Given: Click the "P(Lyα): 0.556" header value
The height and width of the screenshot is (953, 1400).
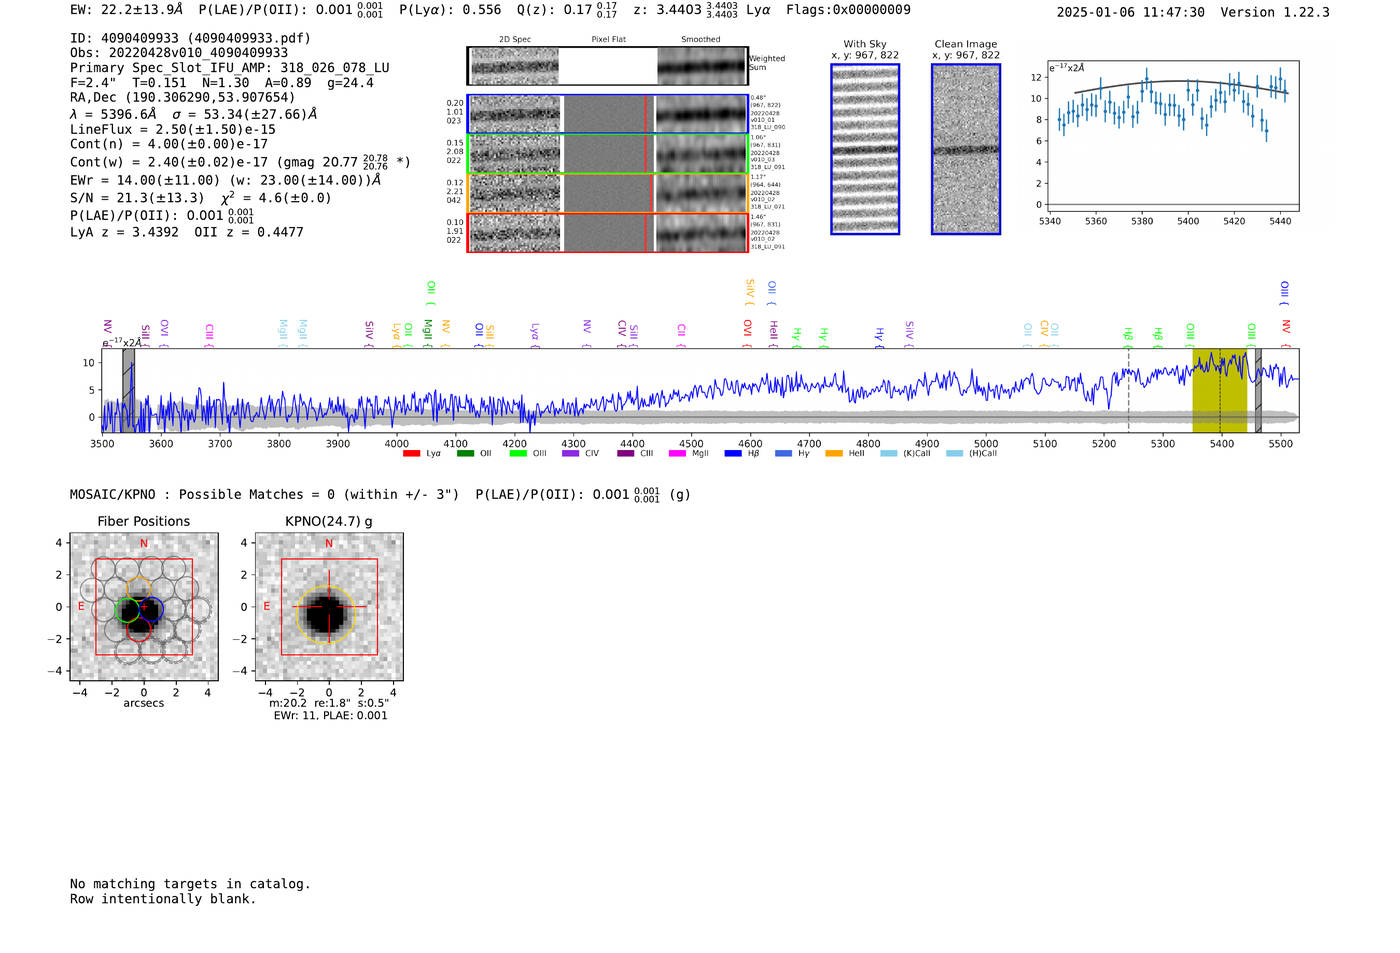Looking at the screenshot, I should (x=450, y=9).
